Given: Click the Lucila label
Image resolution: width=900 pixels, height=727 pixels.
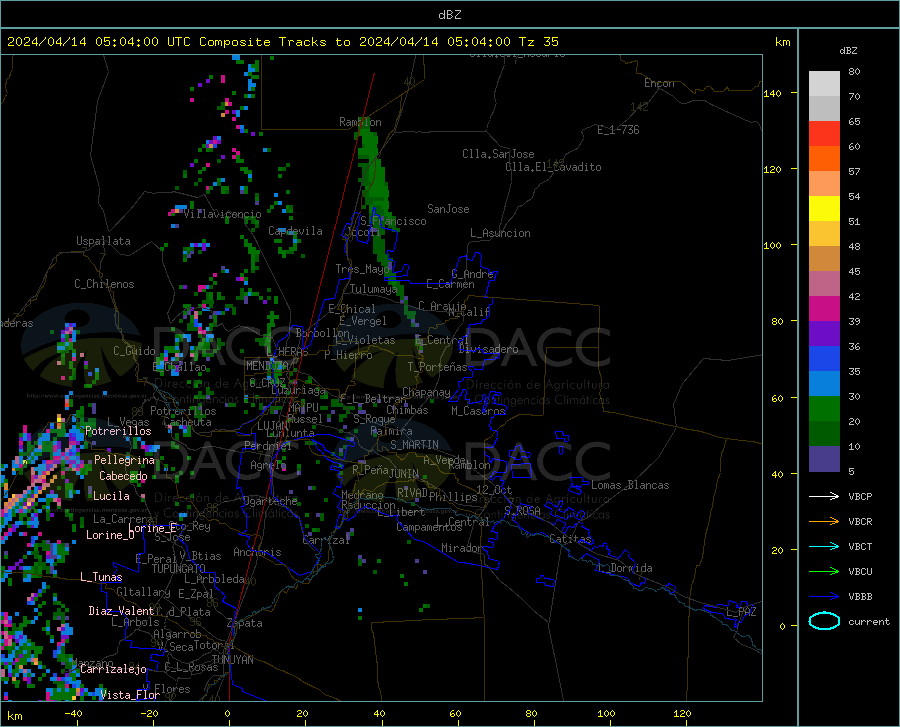Looking at the screenshot, I should tap(111, 496).
